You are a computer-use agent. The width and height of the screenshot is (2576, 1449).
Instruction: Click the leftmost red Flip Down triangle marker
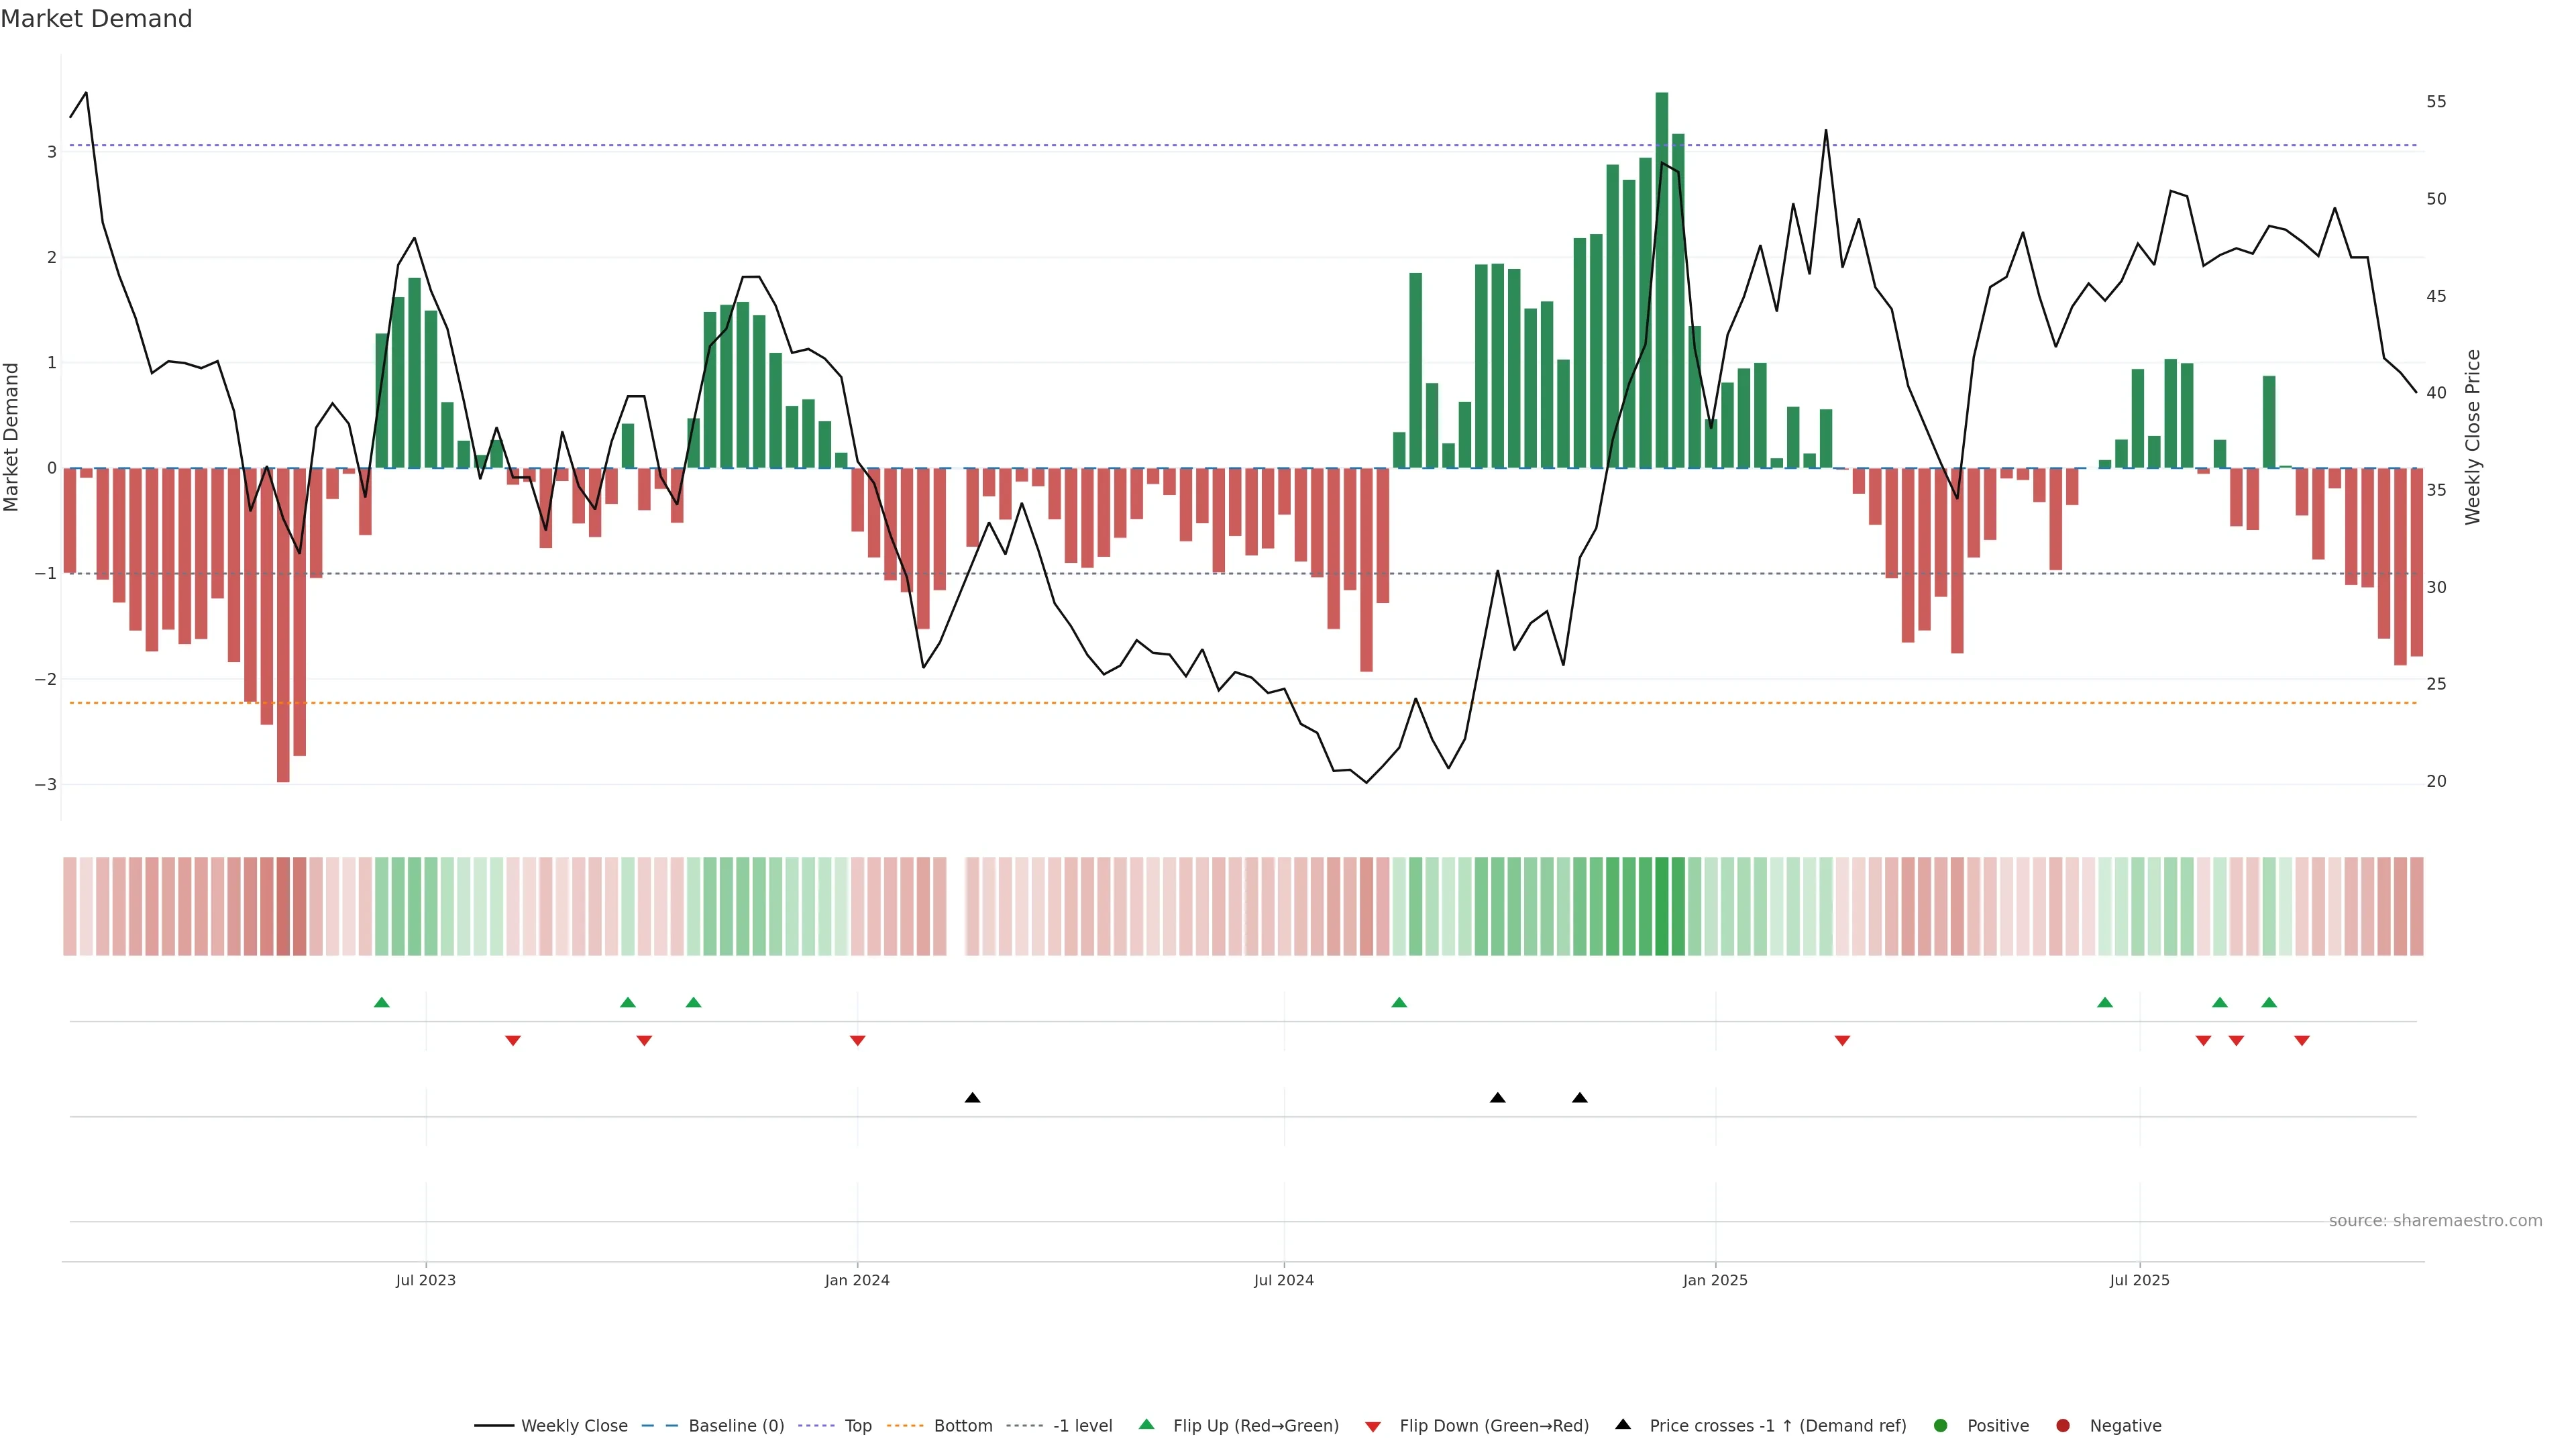tap(513, 1041)
